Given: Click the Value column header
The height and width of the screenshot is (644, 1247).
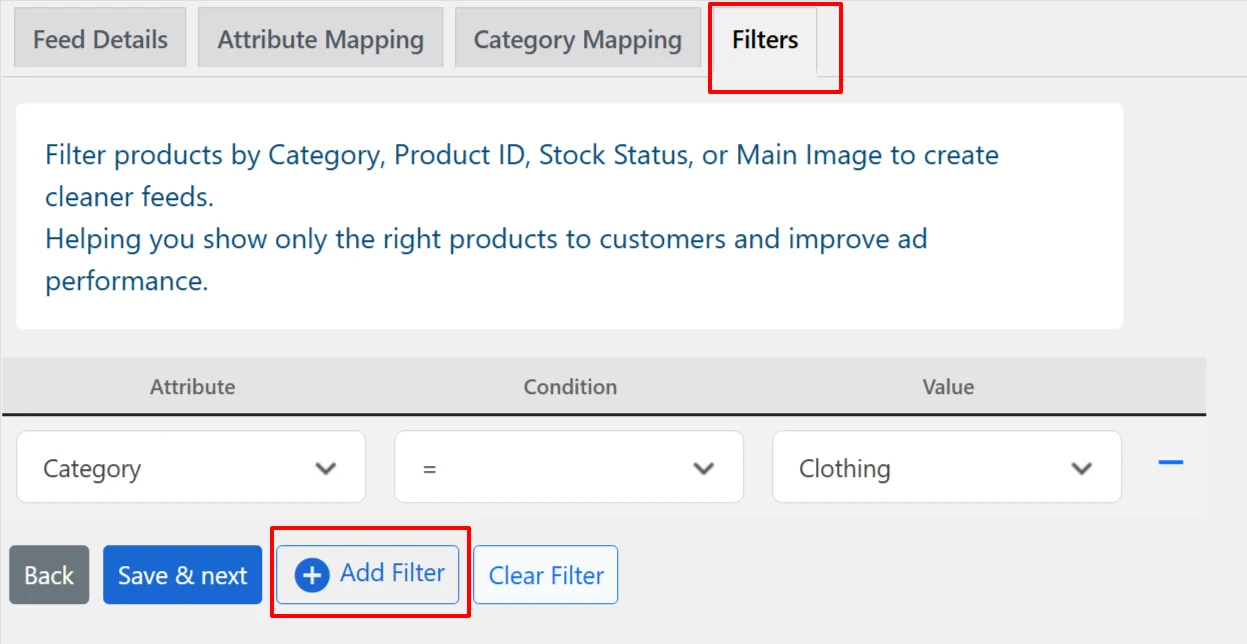Looking at the screenshot, I should tap(947, 387).
